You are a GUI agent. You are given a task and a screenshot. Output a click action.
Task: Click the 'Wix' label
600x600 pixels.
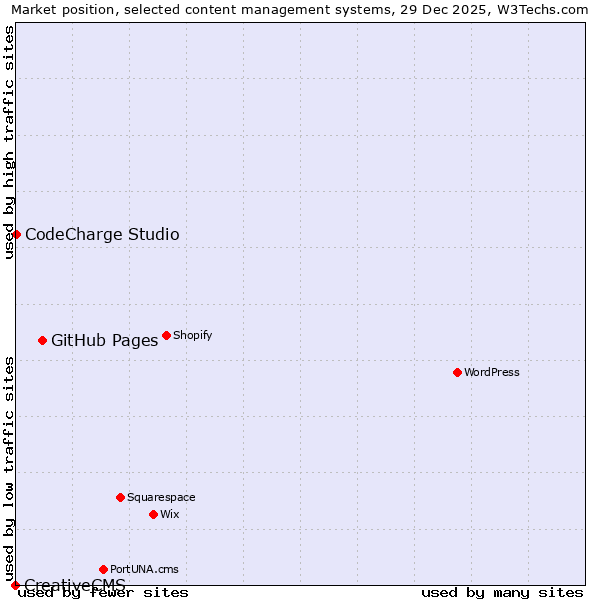(170, 514)
